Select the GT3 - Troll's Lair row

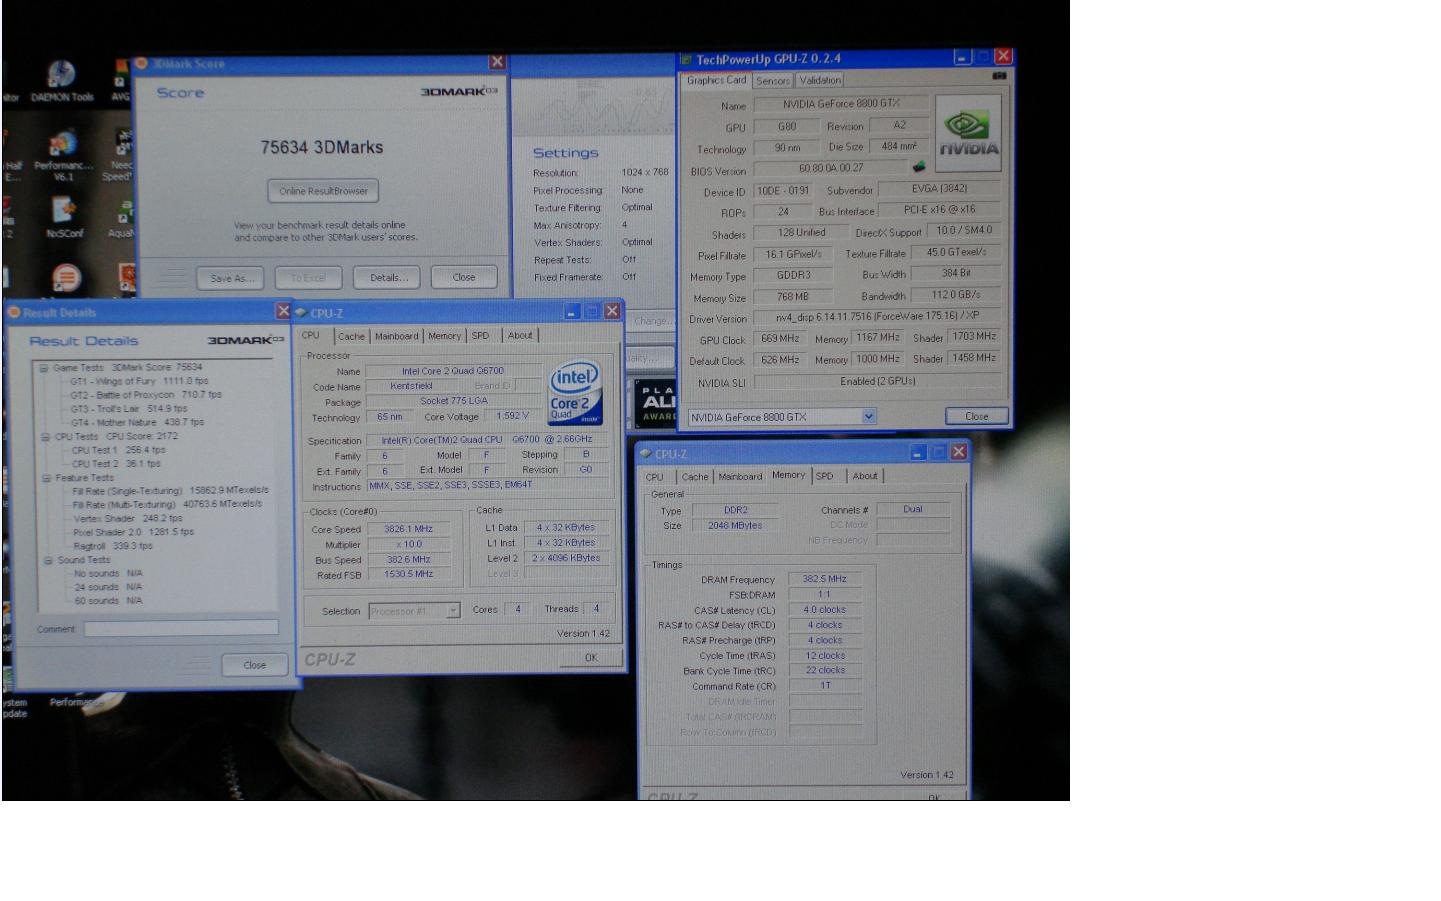click(x=129, y=409)
